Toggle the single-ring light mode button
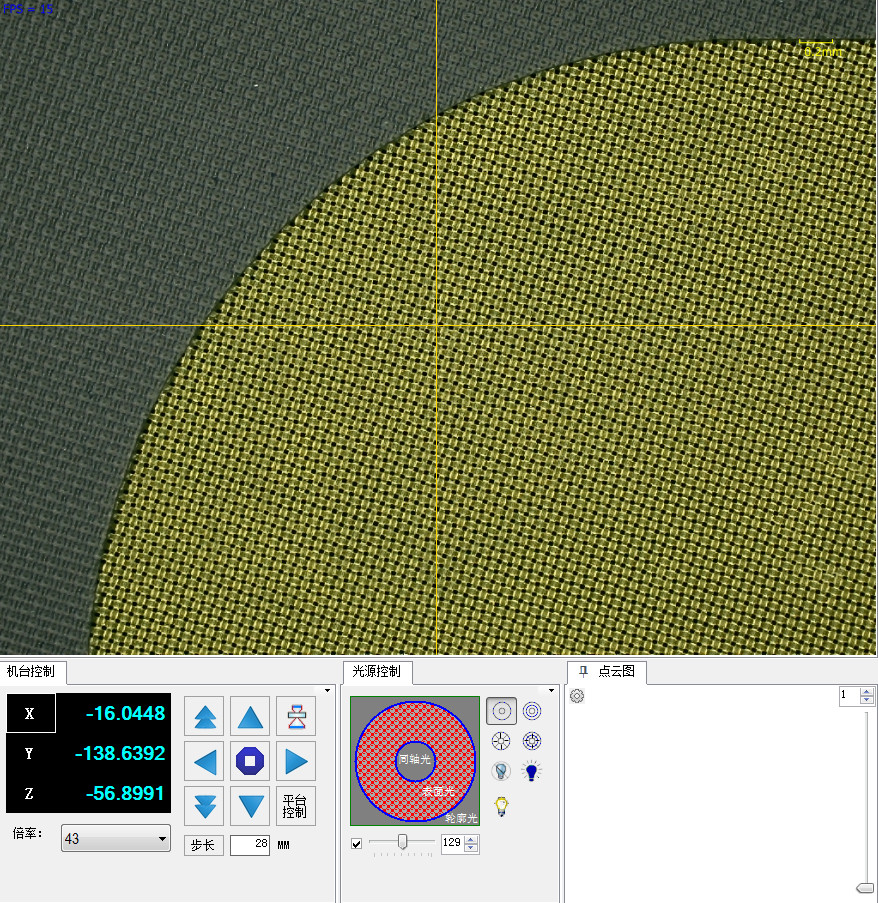 [x=502, y=711]
